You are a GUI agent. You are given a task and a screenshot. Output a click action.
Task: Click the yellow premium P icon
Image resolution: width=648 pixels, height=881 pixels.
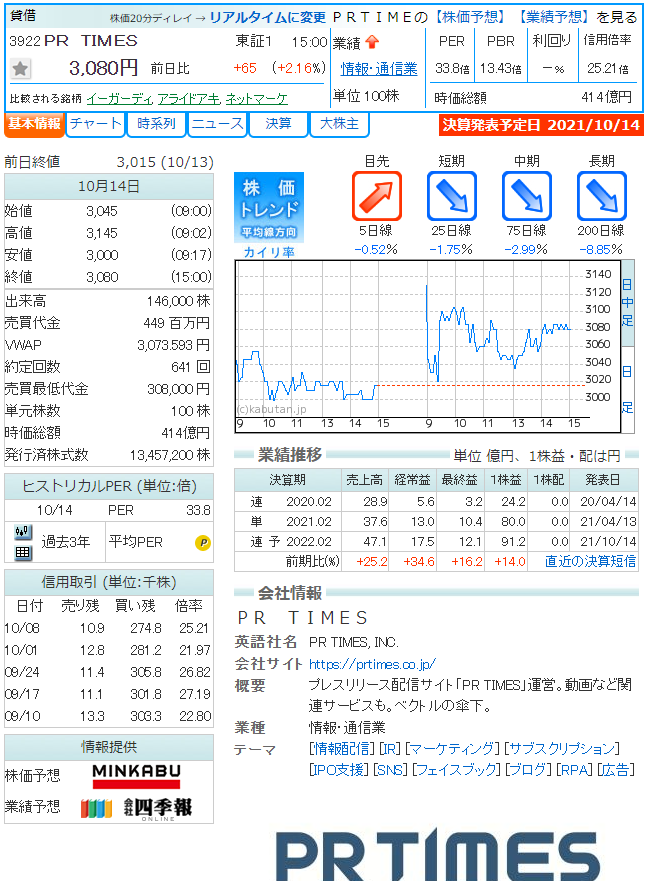(x=203, y=543)
